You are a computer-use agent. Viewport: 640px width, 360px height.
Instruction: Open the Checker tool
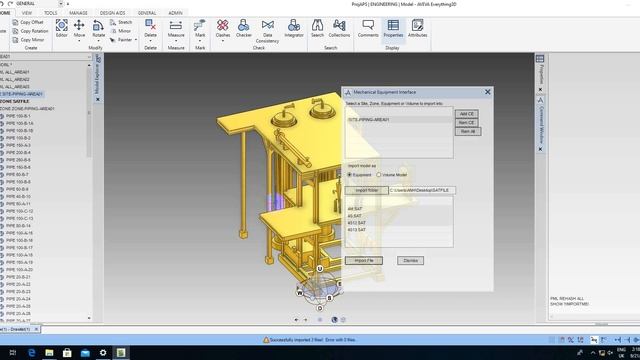pos(244,28)
